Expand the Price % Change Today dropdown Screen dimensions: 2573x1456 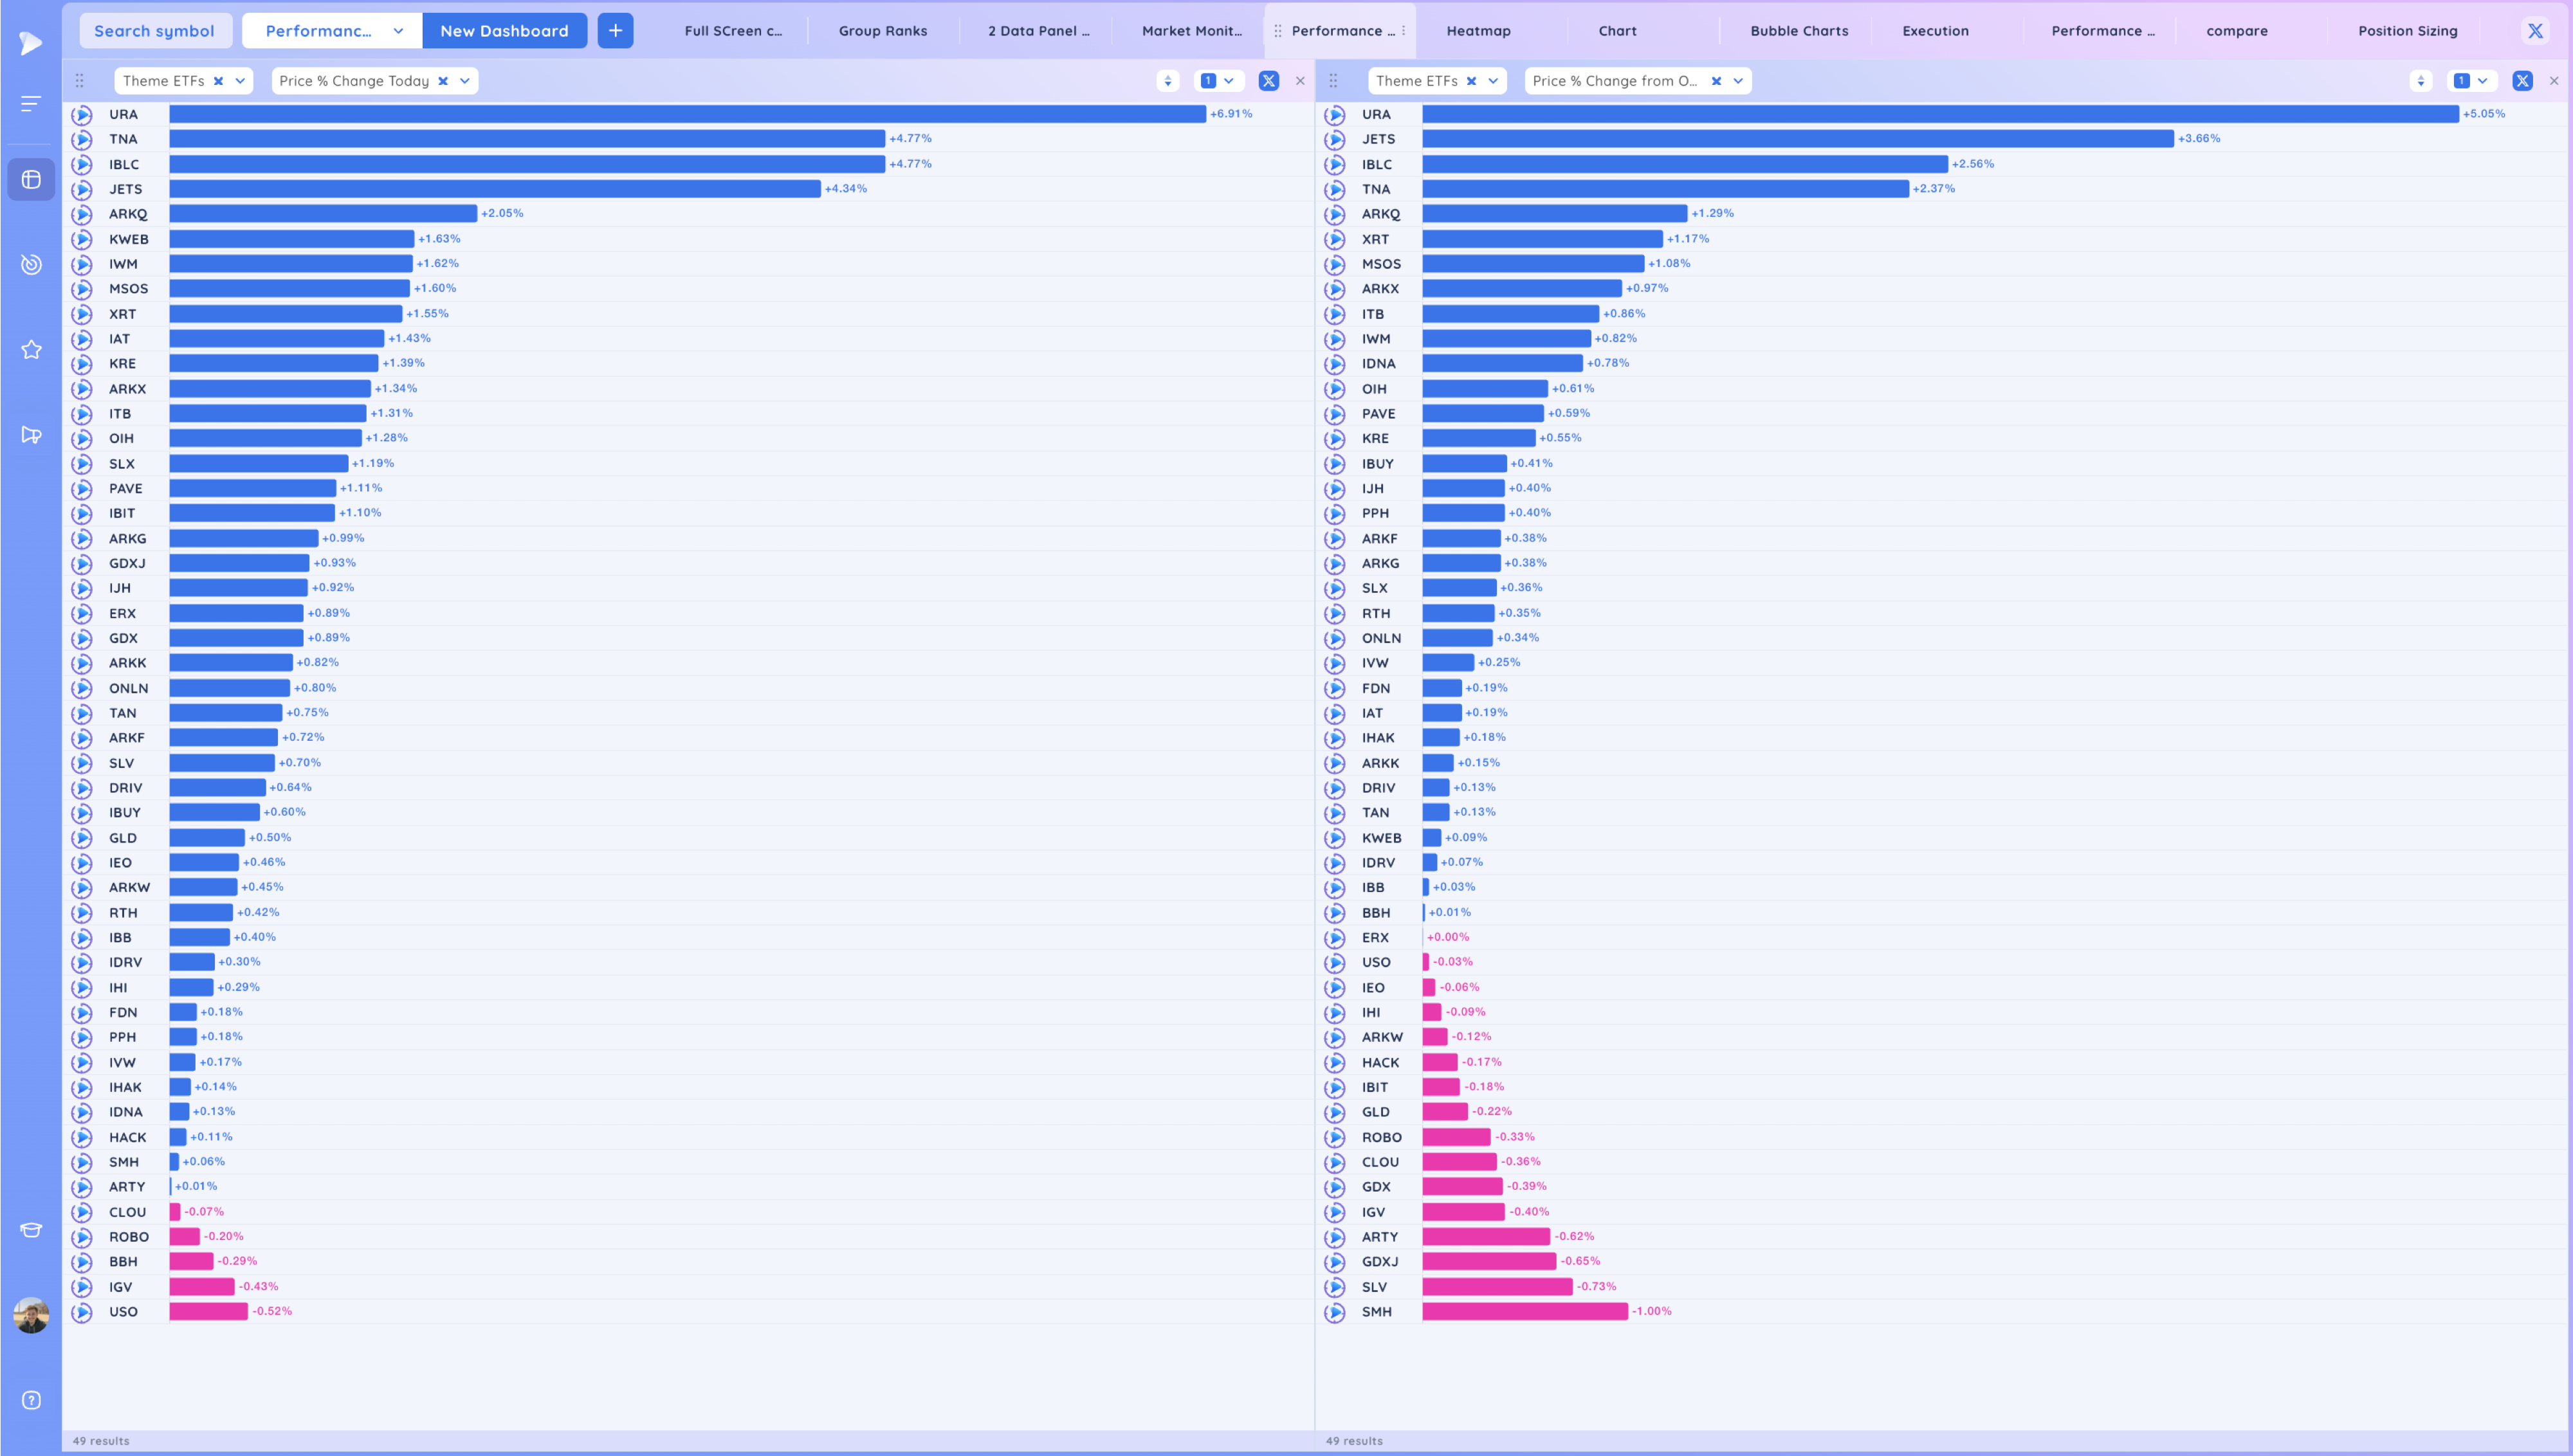tap(465, 81)
